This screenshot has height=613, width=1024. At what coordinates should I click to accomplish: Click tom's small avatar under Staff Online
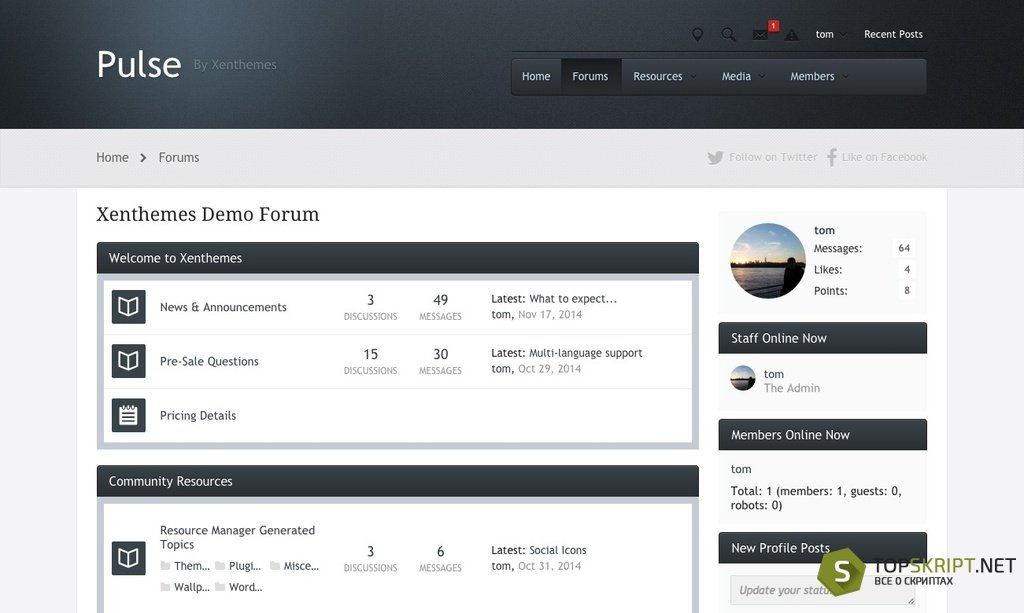click(743, 378)
